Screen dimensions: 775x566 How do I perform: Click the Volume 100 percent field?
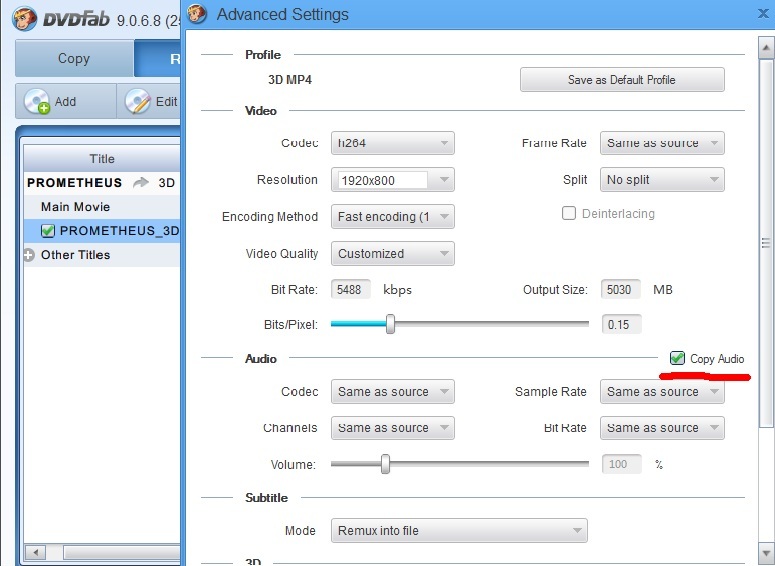tap(621, 464)
